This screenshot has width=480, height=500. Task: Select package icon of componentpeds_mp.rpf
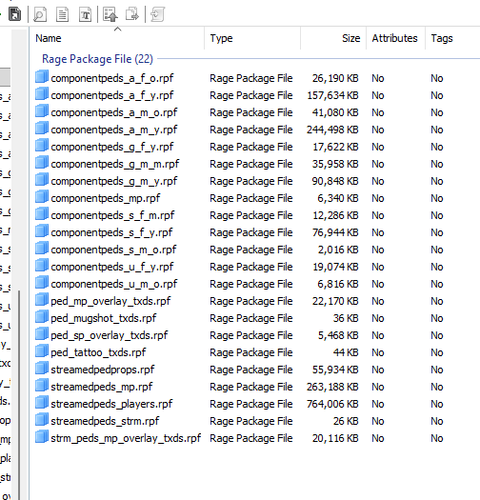pyautogui.click(x=42, y=197)
